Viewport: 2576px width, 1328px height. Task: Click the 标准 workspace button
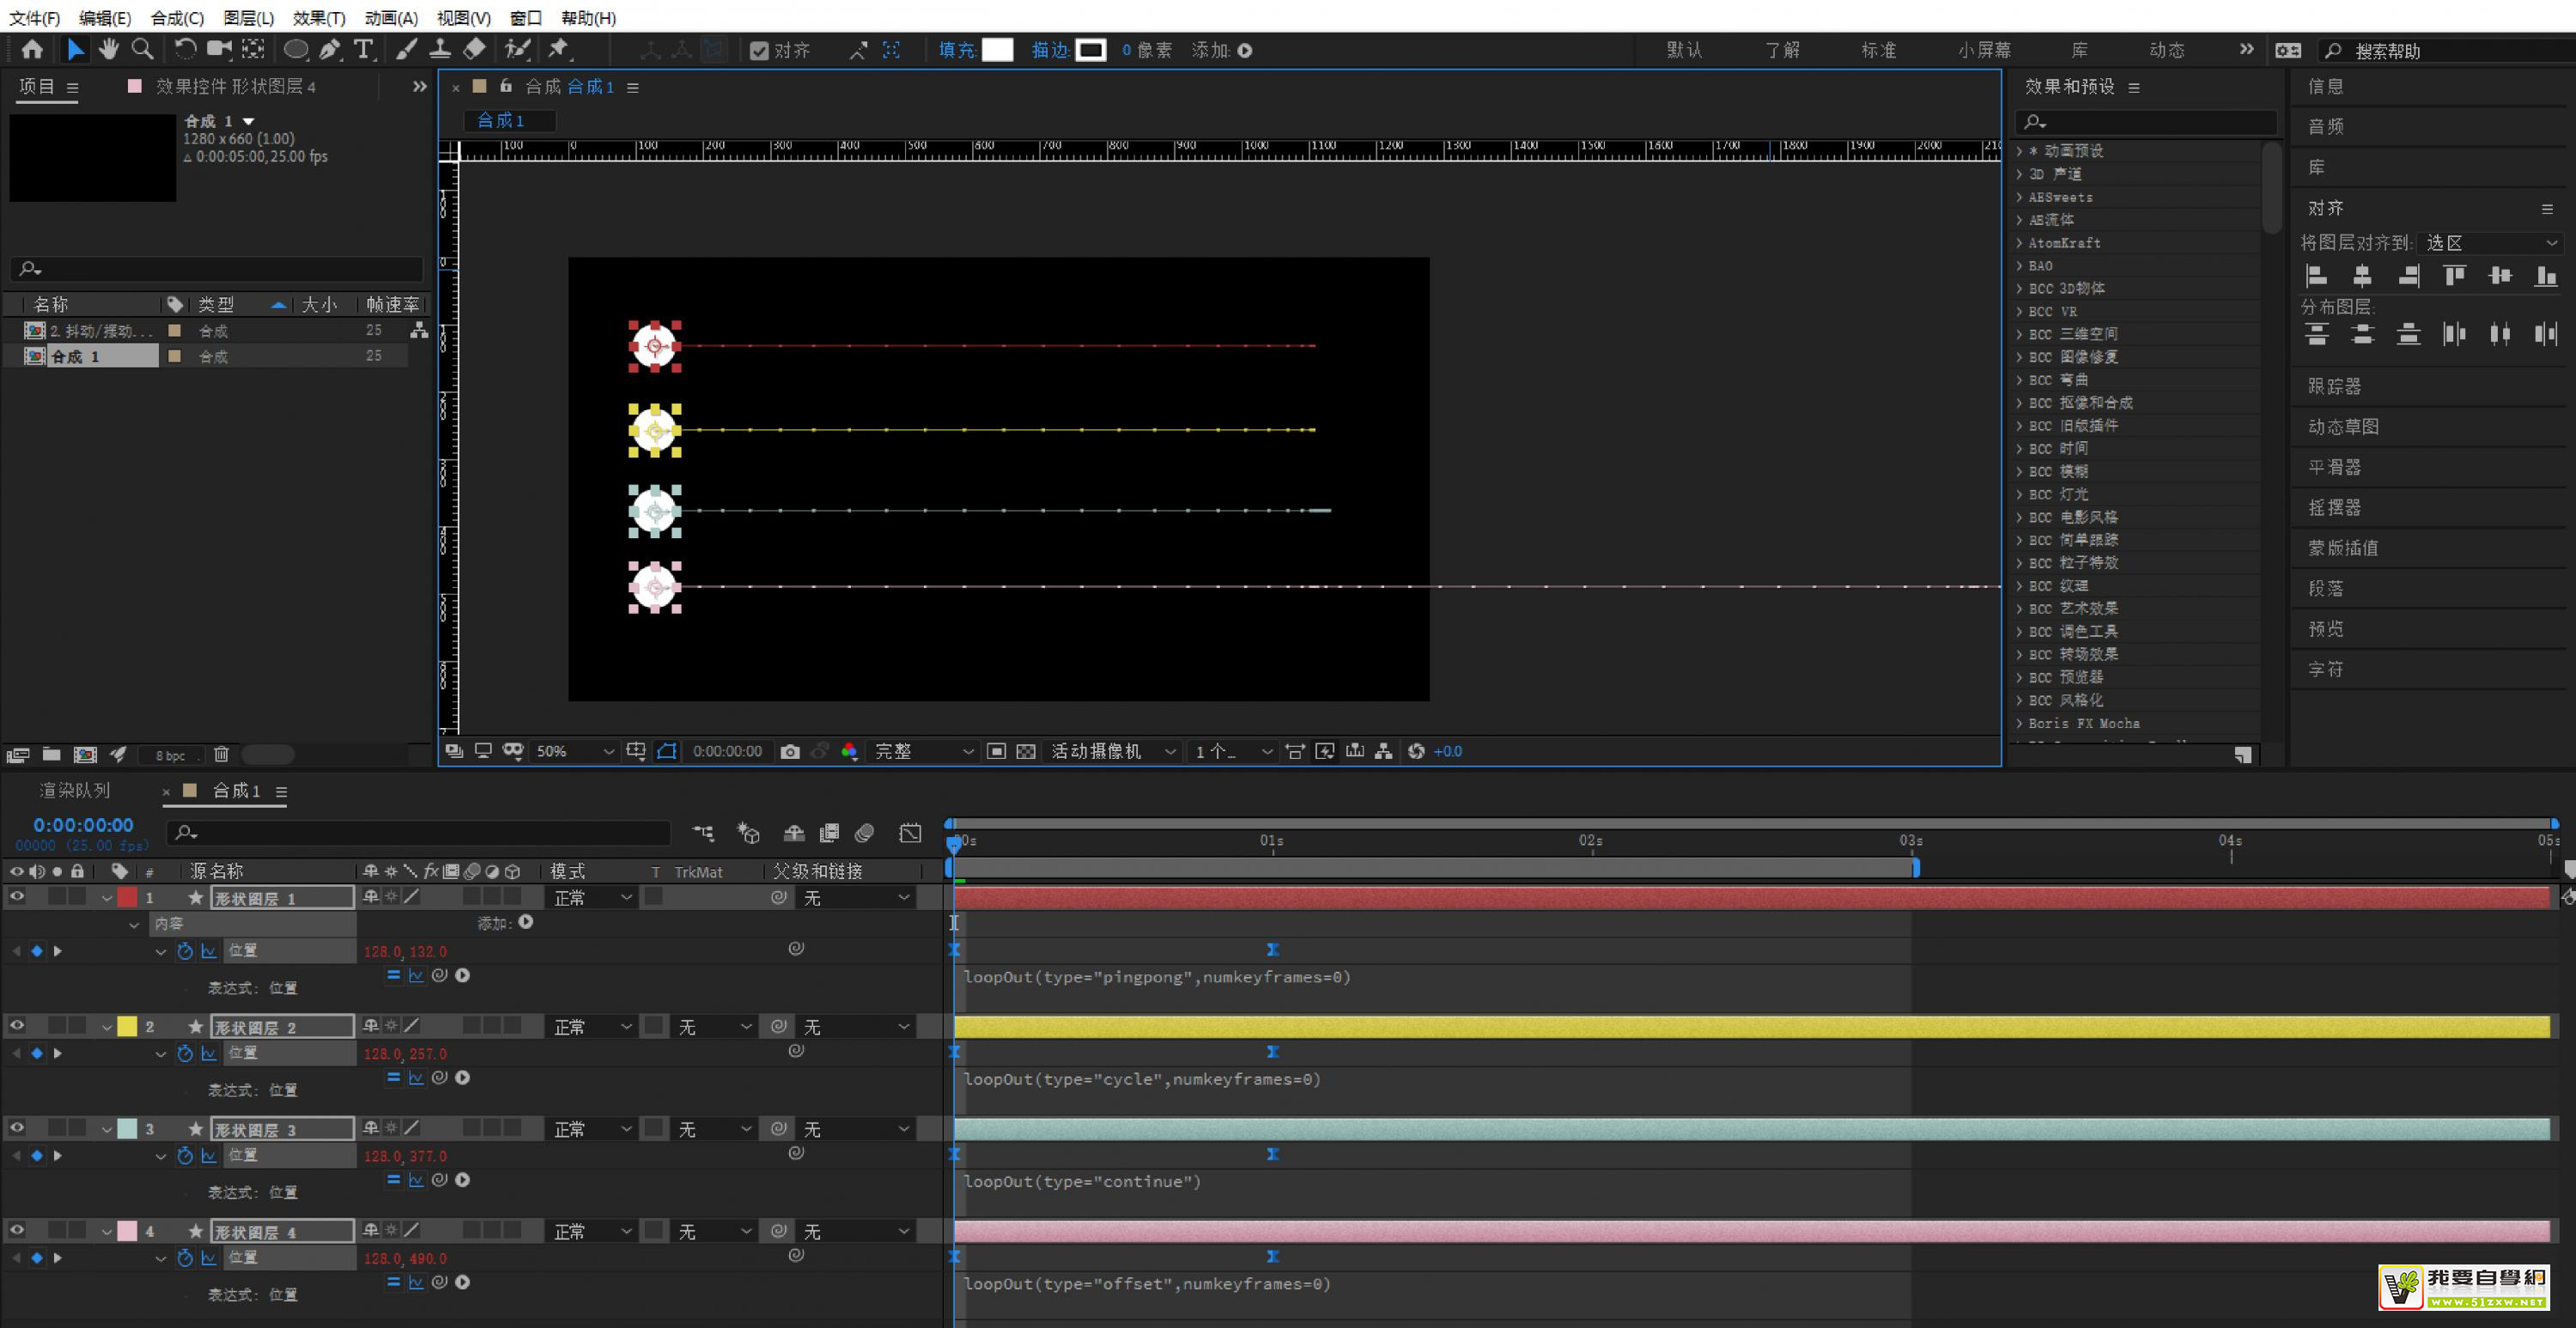point(1878,50)
